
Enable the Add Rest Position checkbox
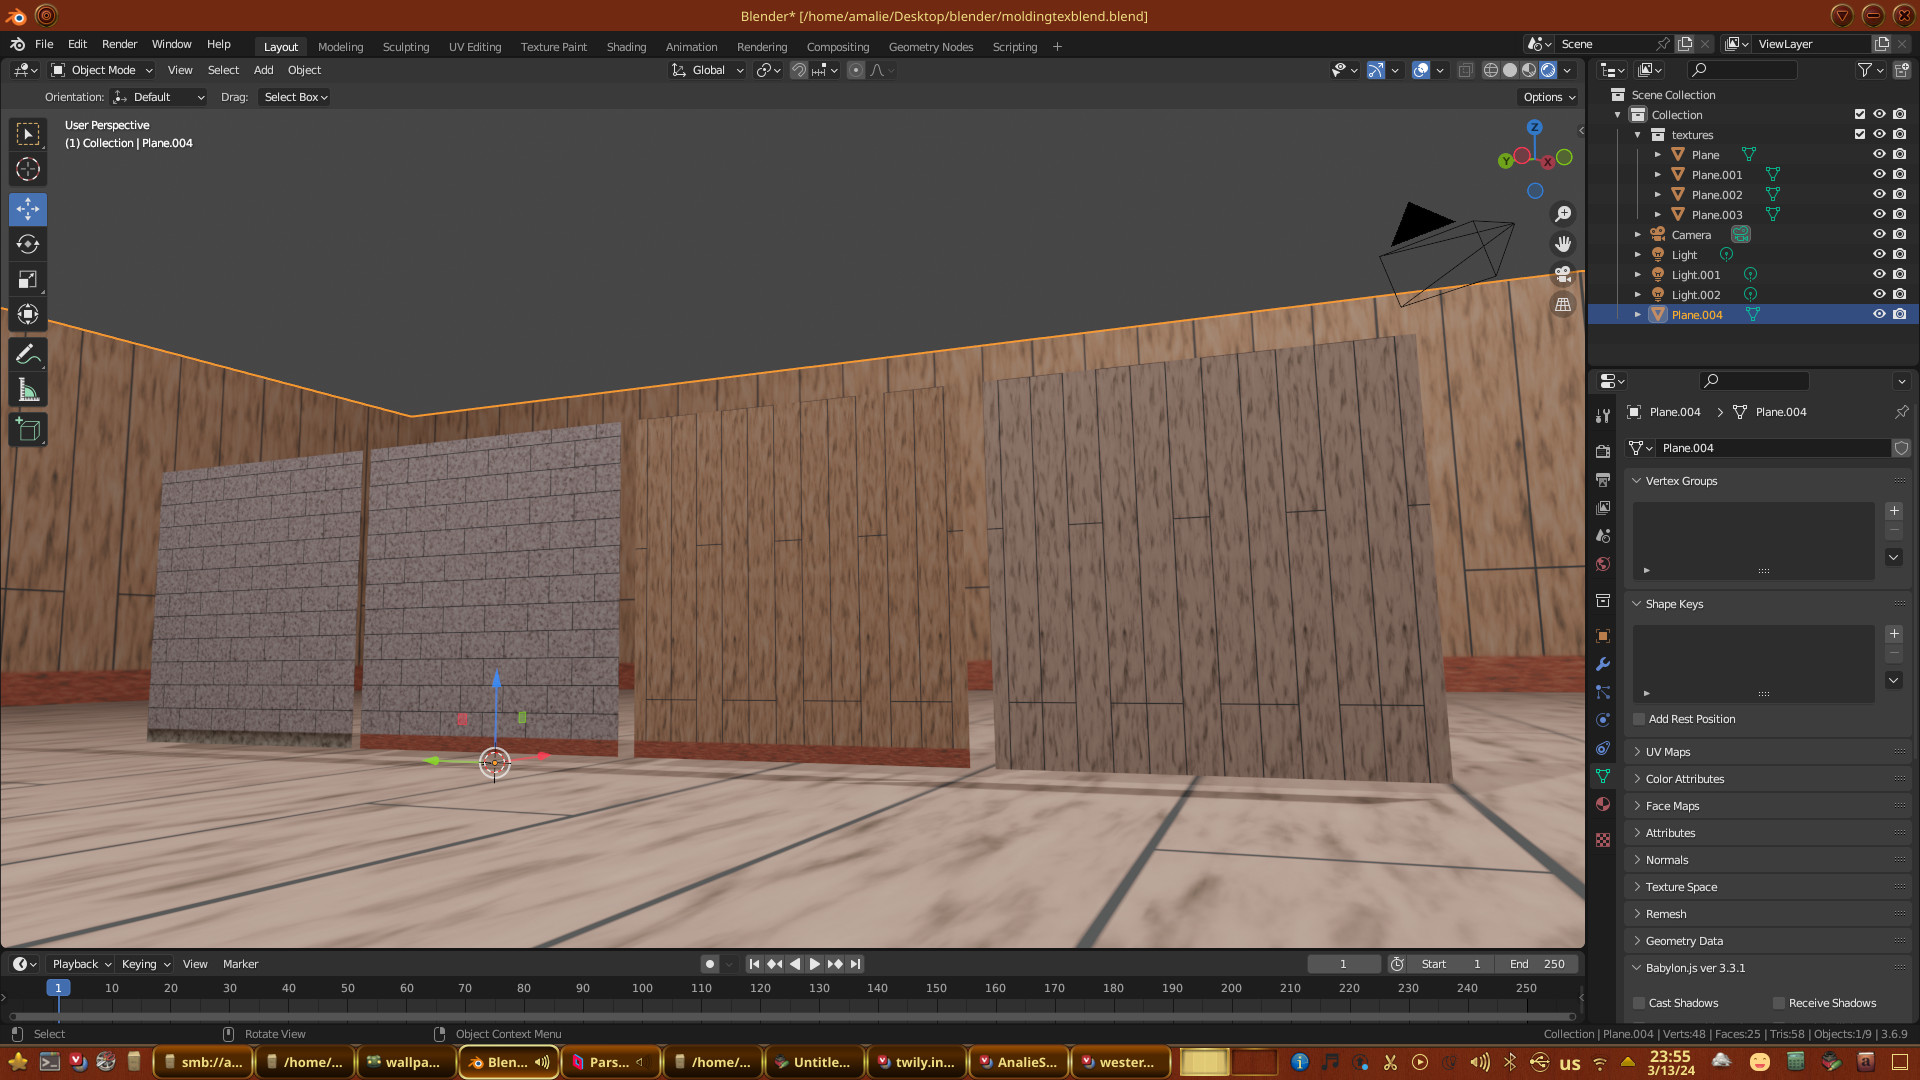1639,719
